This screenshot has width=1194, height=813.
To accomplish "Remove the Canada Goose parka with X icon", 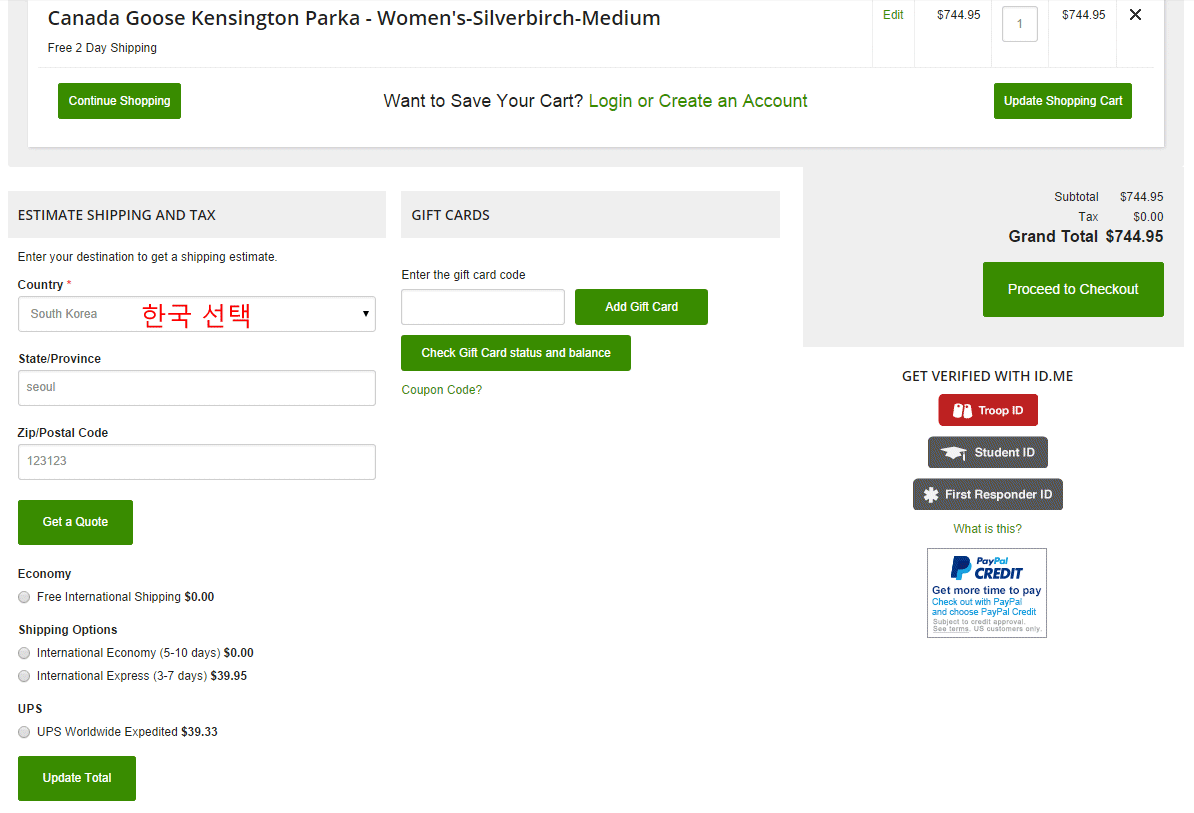I will pos(1135,15).
